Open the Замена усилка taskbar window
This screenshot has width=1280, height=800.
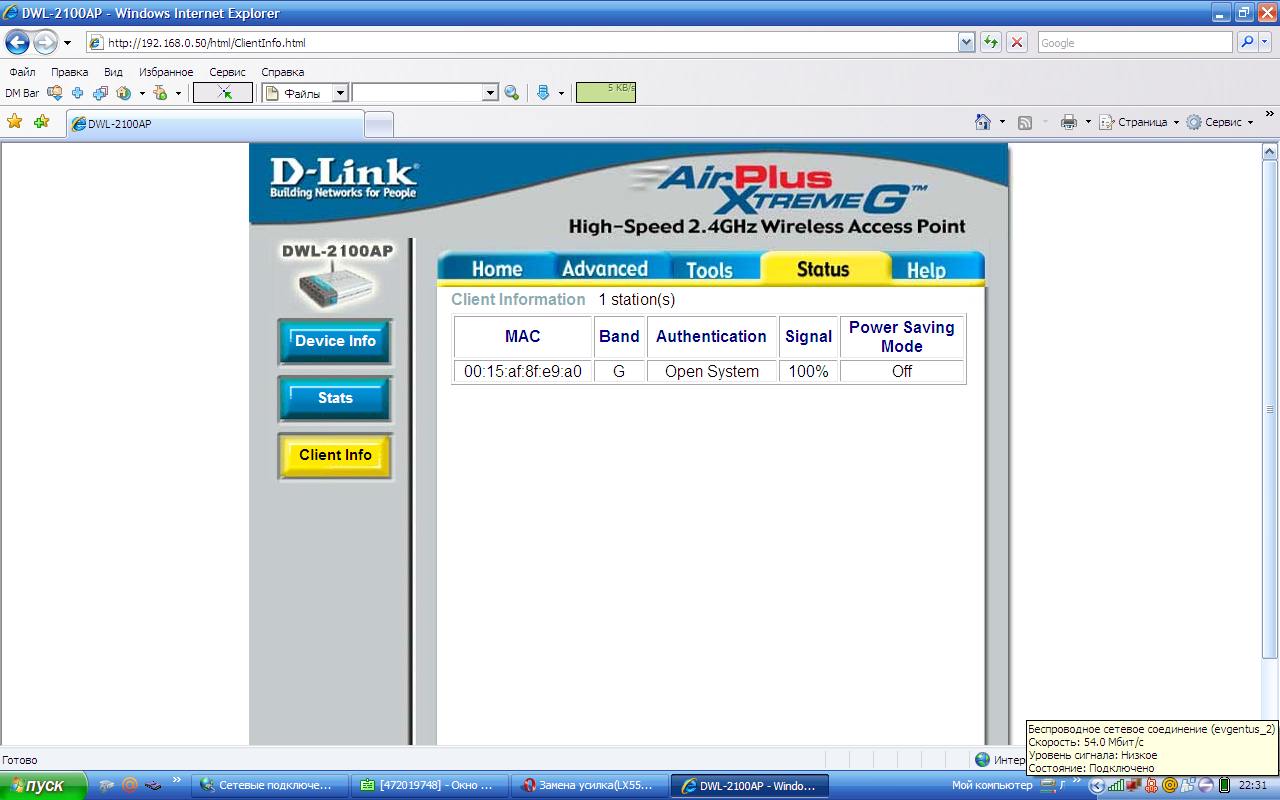[x=592, y=786]
